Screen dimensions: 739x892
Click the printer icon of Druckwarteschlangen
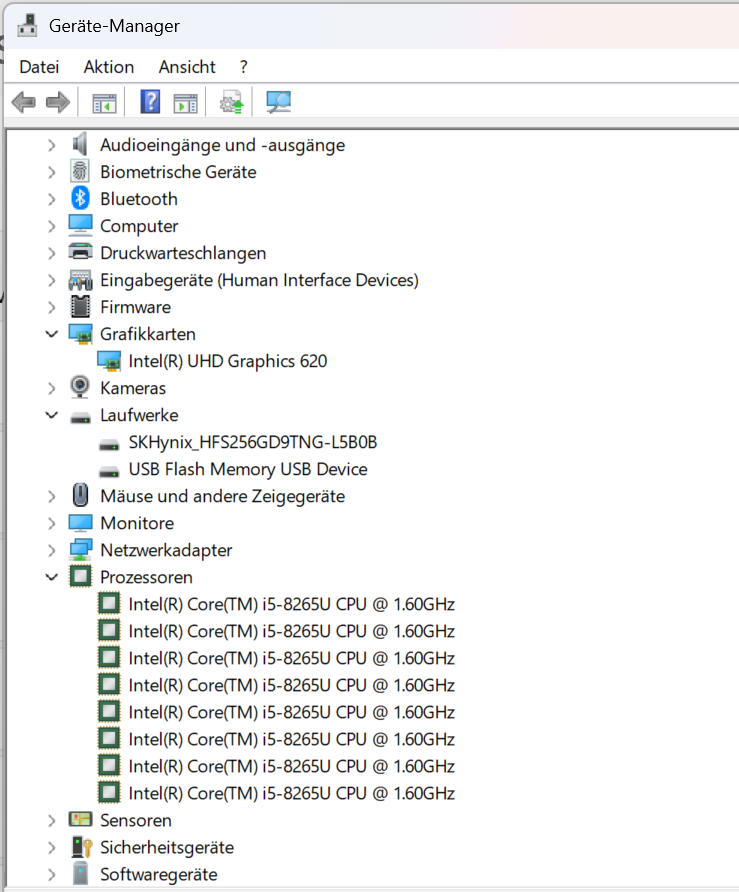point(80,251)
